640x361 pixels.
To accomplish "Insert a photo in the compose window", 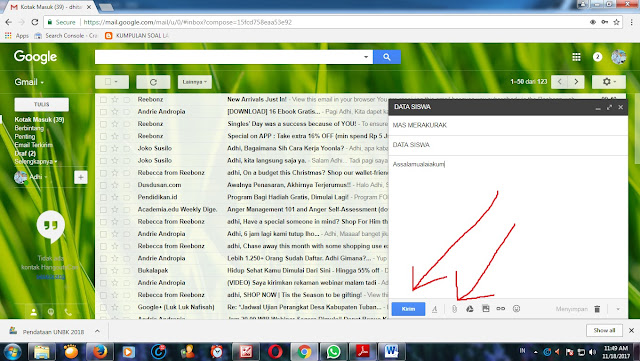I will (x=486, y=309).
